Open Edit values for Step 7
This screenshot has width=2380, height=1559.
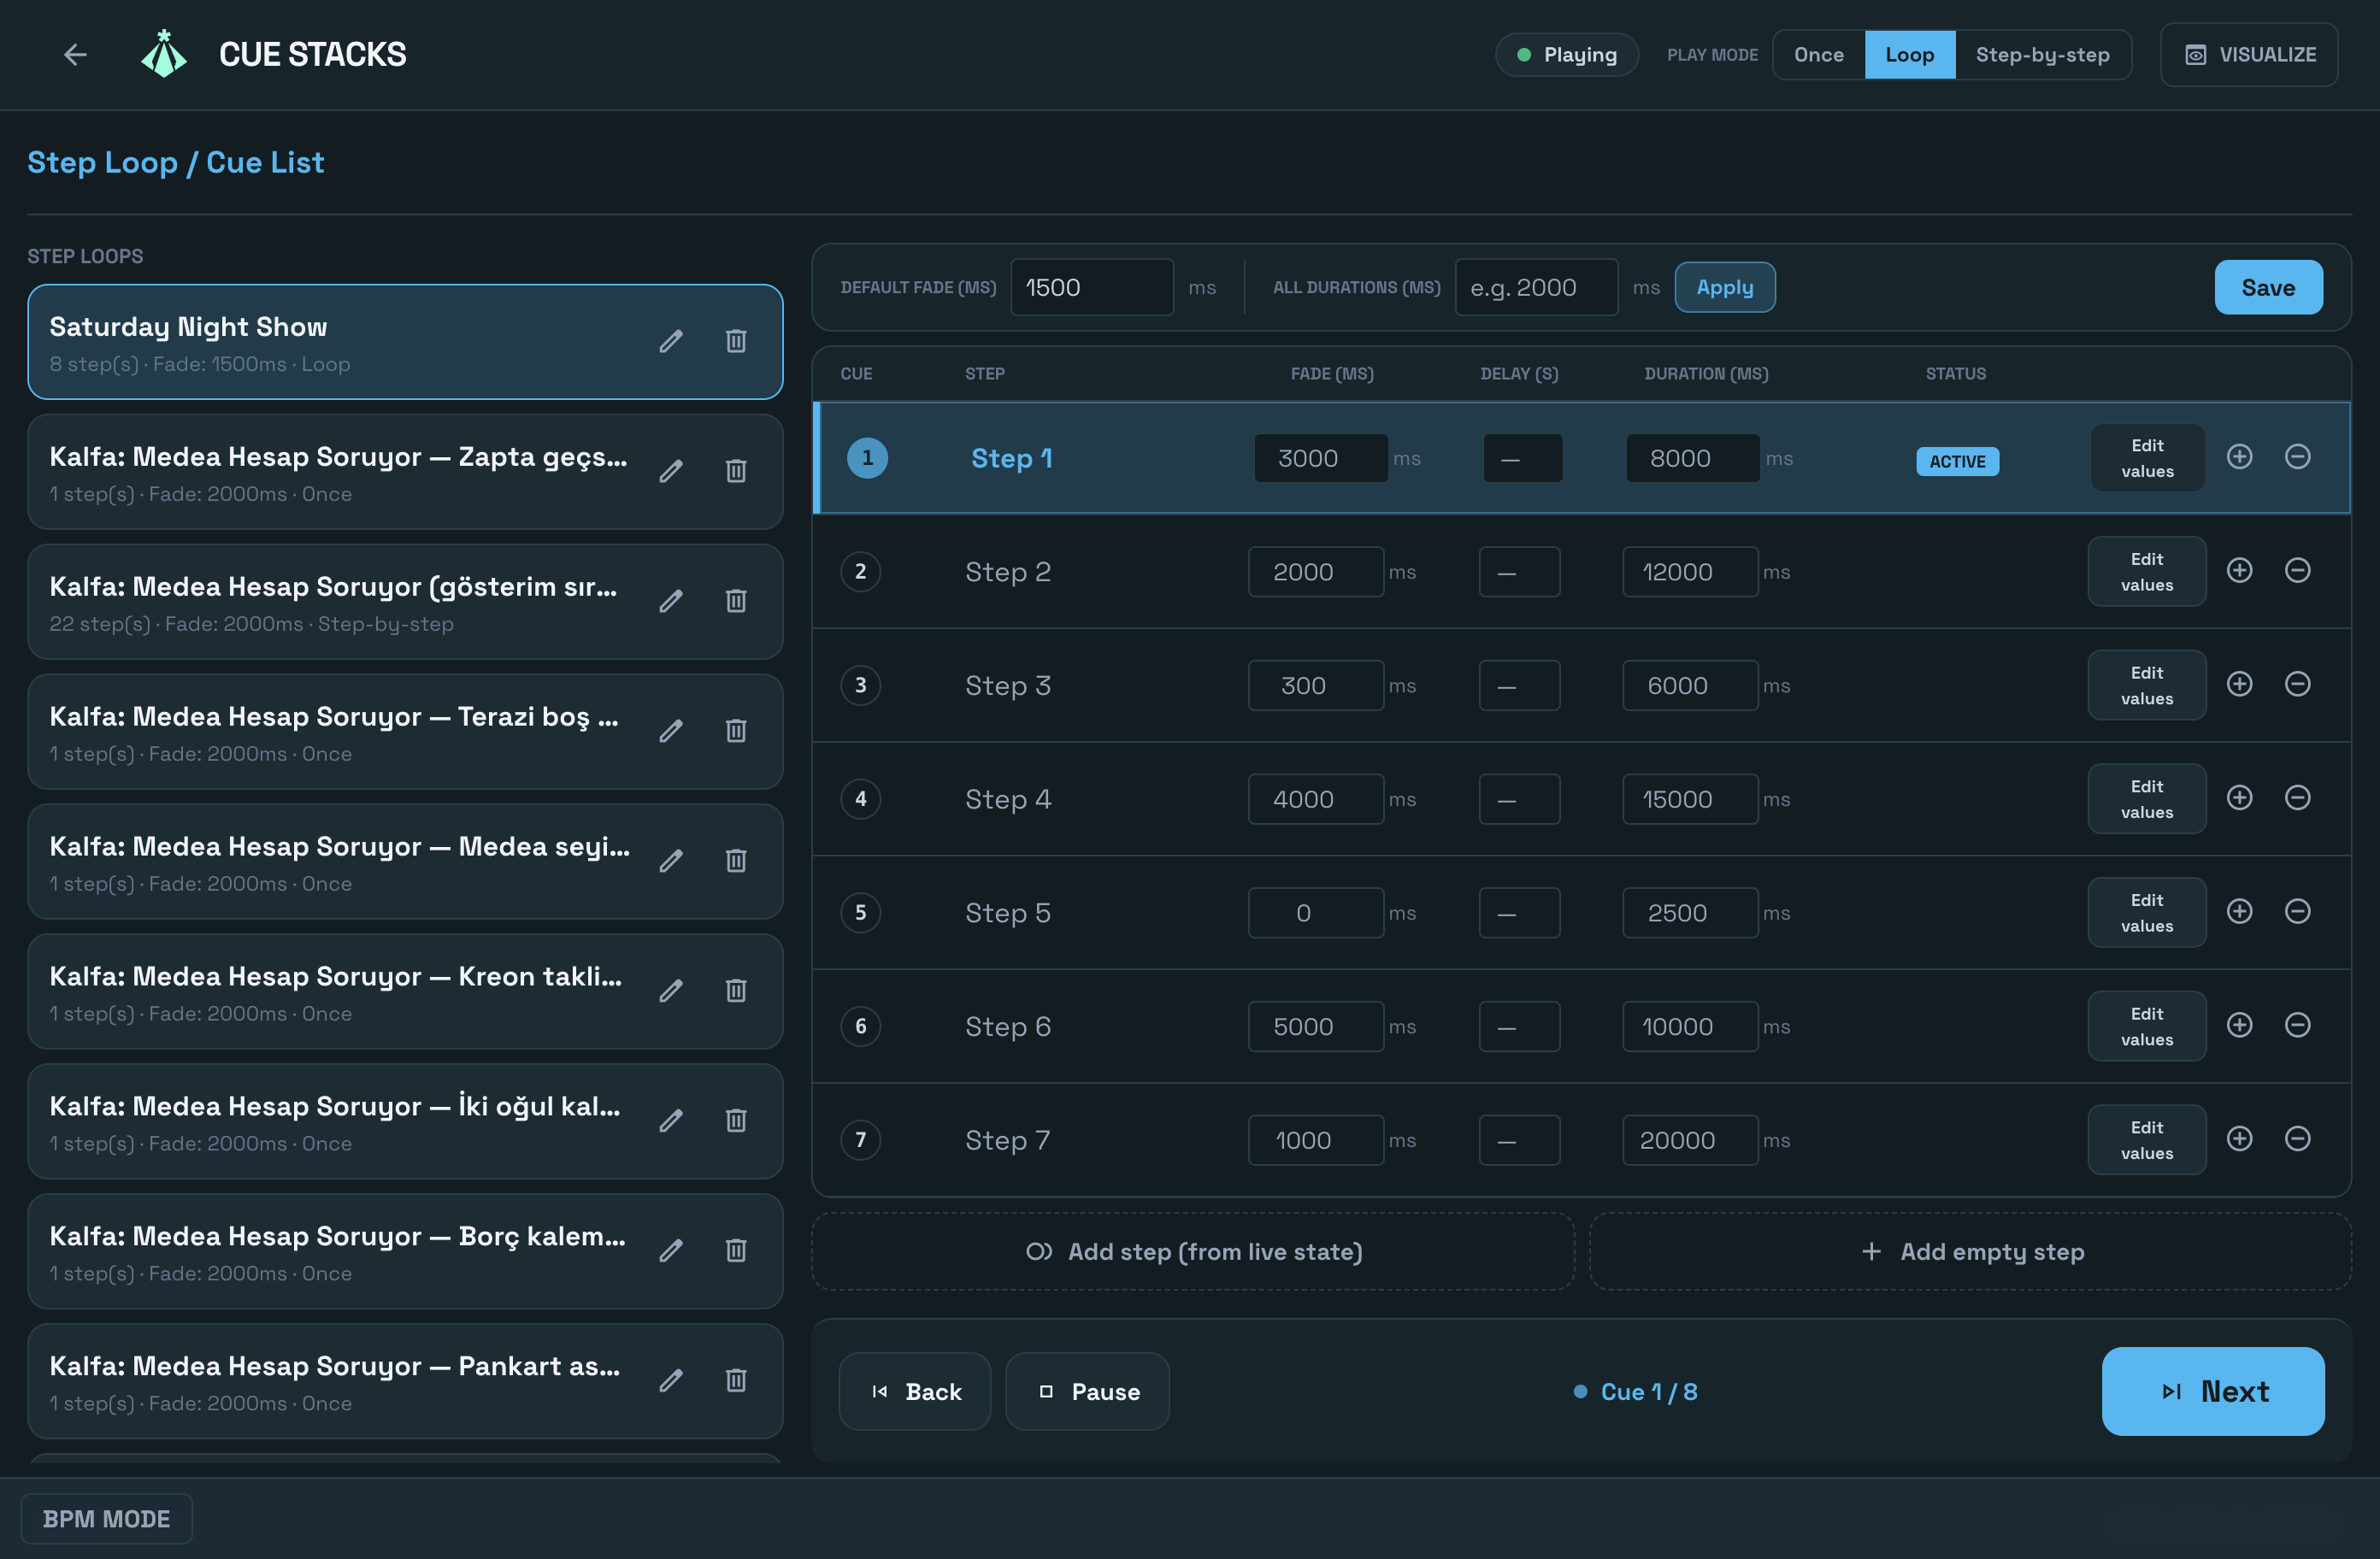[x=2147, y=1140]
